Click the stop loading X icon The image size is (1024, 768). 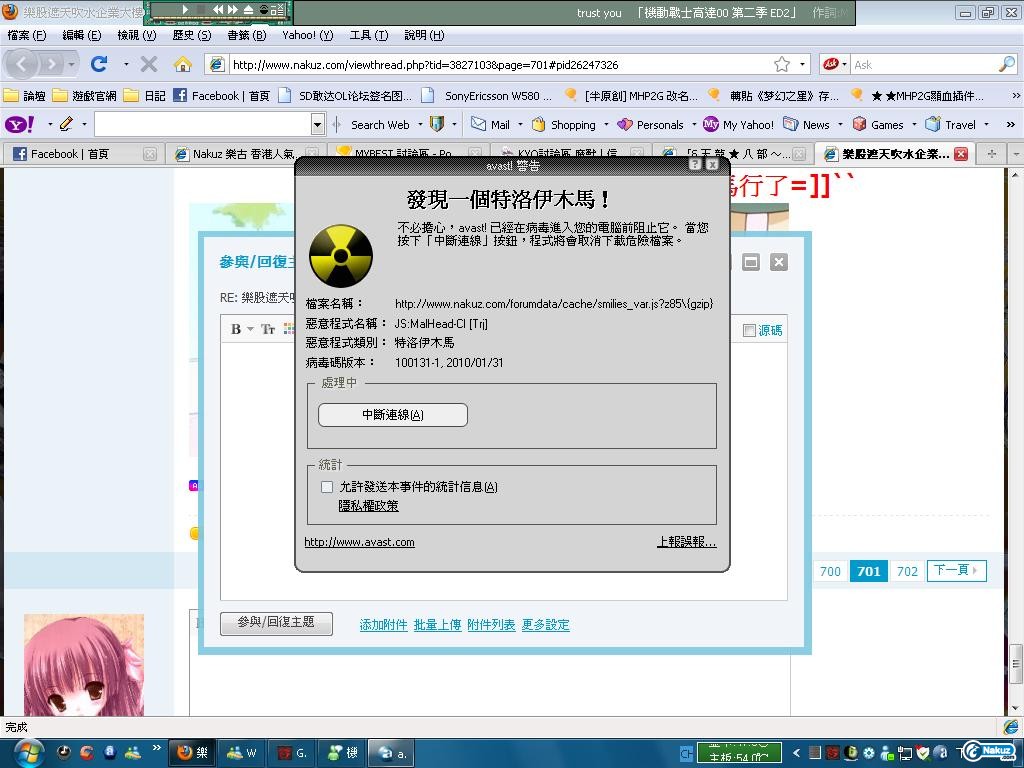(149, 64)
